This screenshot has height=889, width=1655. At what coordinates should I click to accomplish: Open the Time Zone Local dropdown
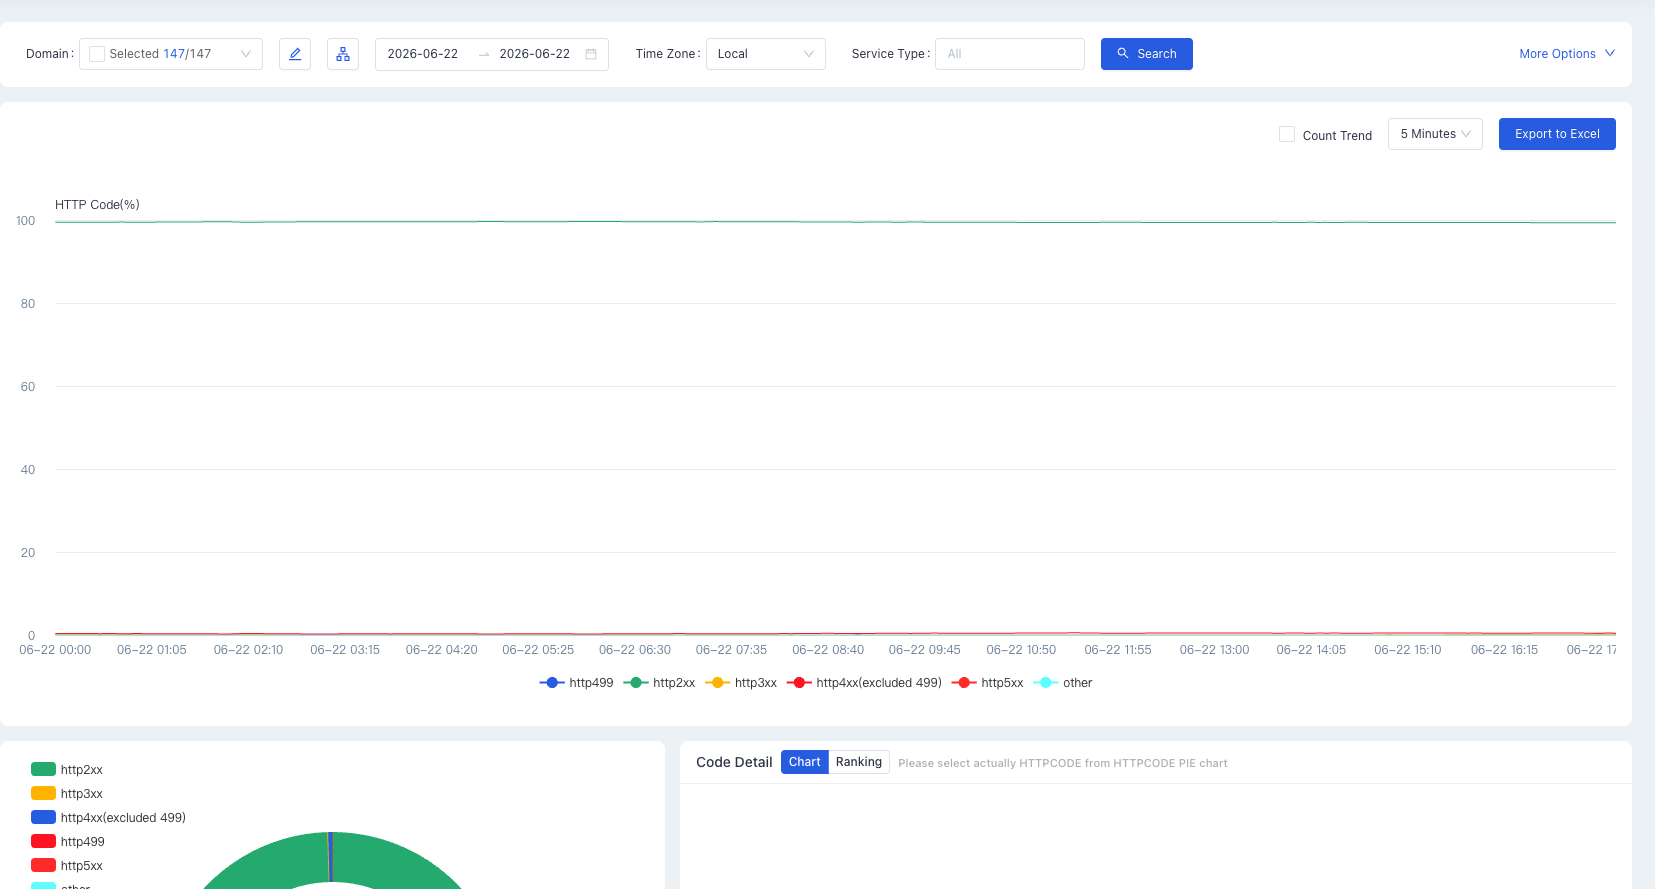click(766, 54)
